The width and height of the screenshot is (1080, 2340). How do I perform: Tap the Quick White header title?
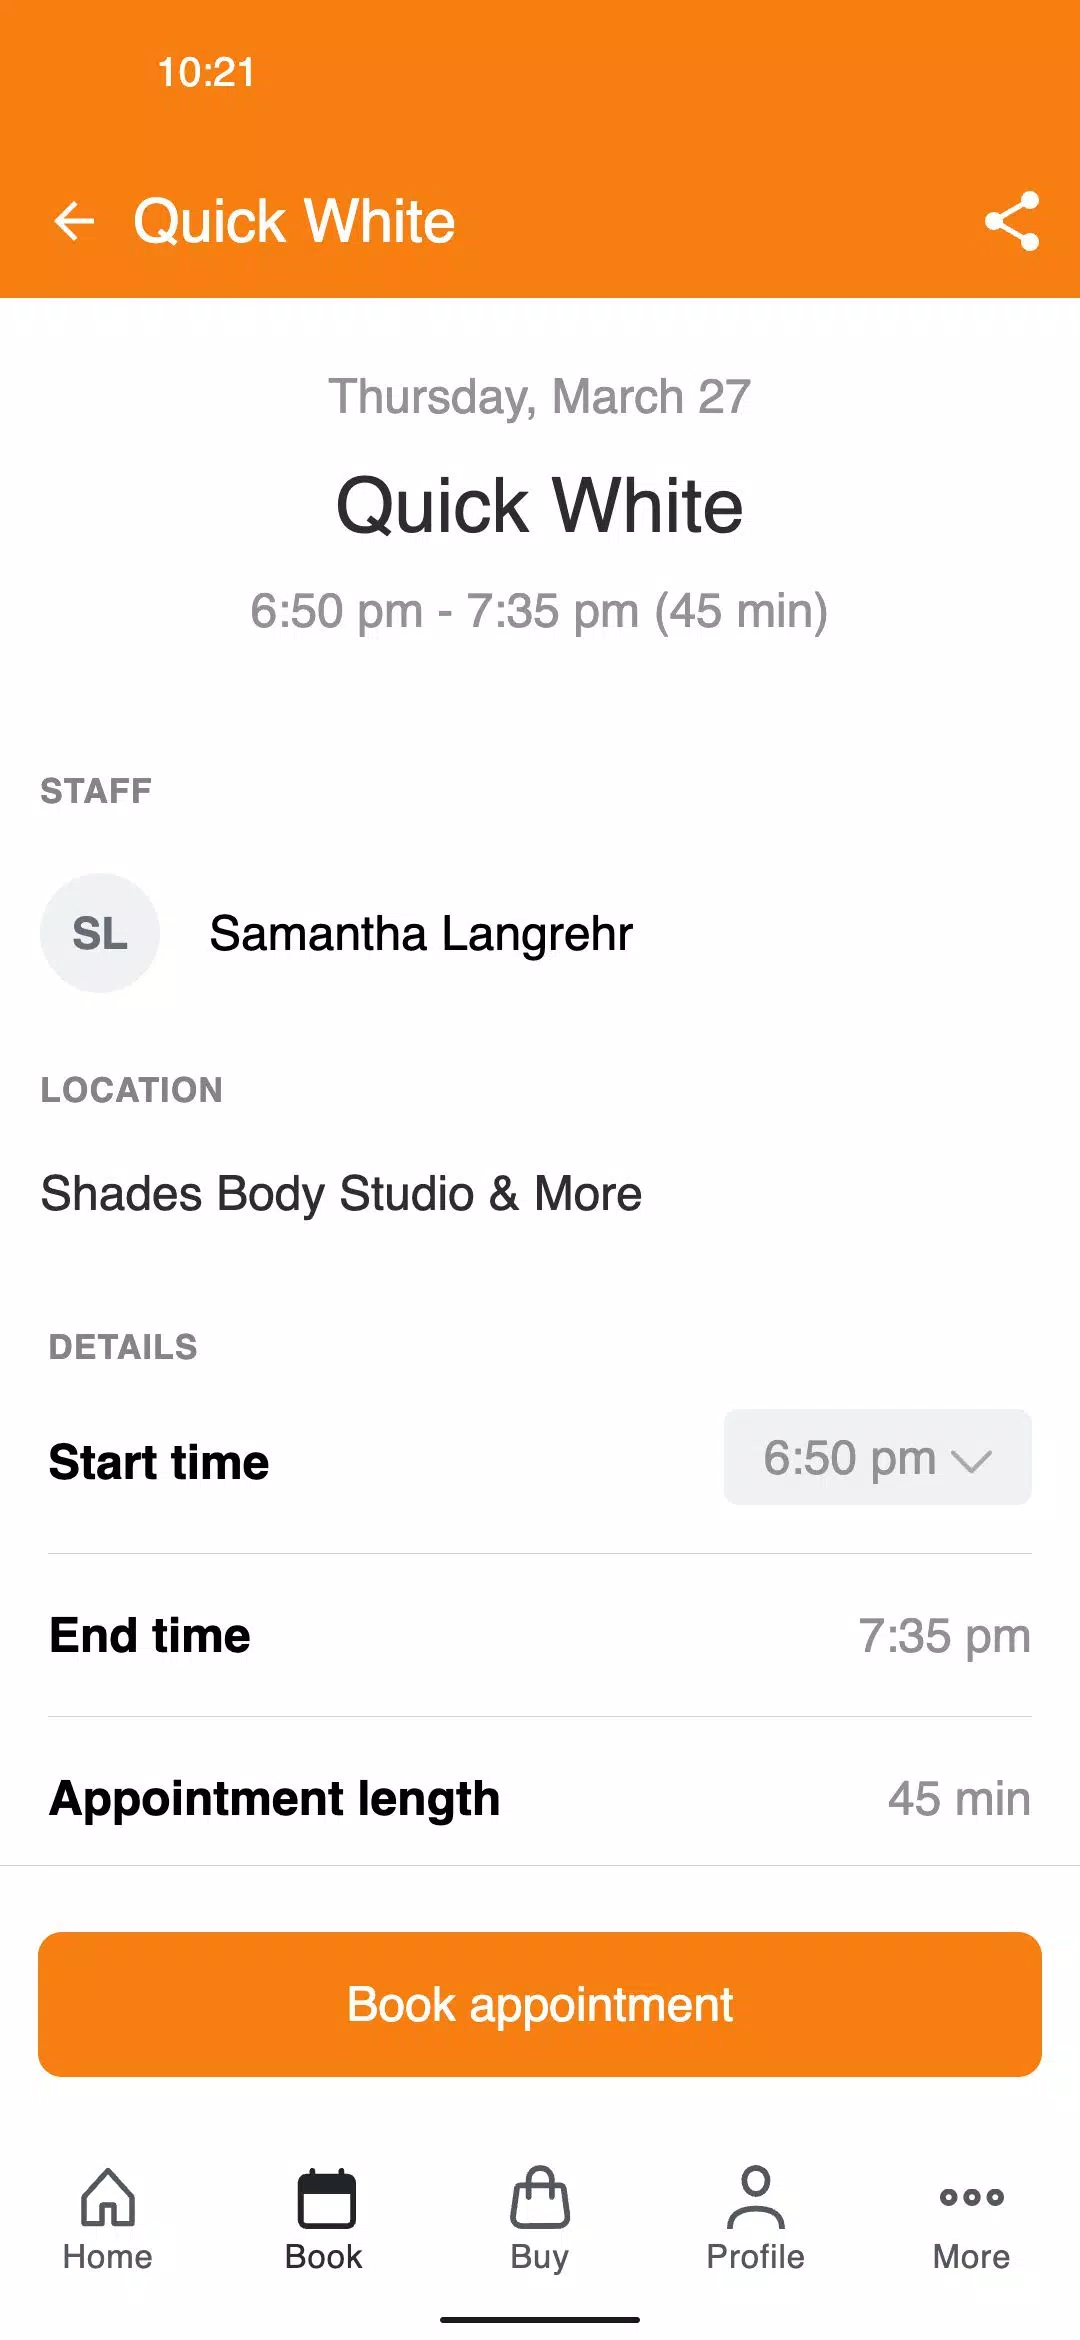[294, 221]
